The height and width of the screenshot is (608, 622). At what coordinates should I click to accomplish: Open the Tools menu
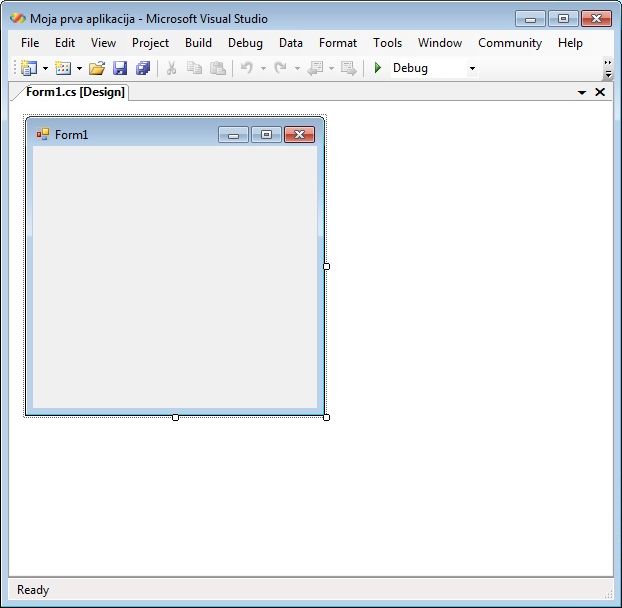pyautogui.click(x=388, y=43)
